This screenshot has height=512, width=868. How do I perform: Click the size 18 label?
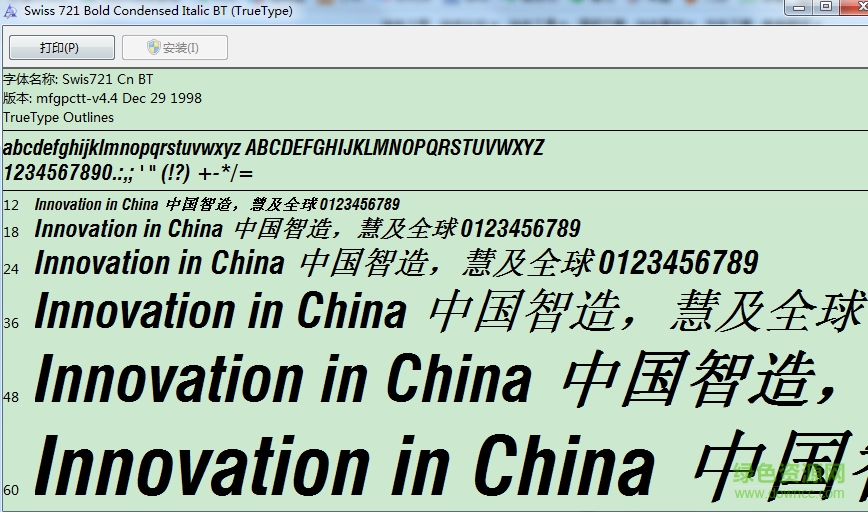point(11,232)
